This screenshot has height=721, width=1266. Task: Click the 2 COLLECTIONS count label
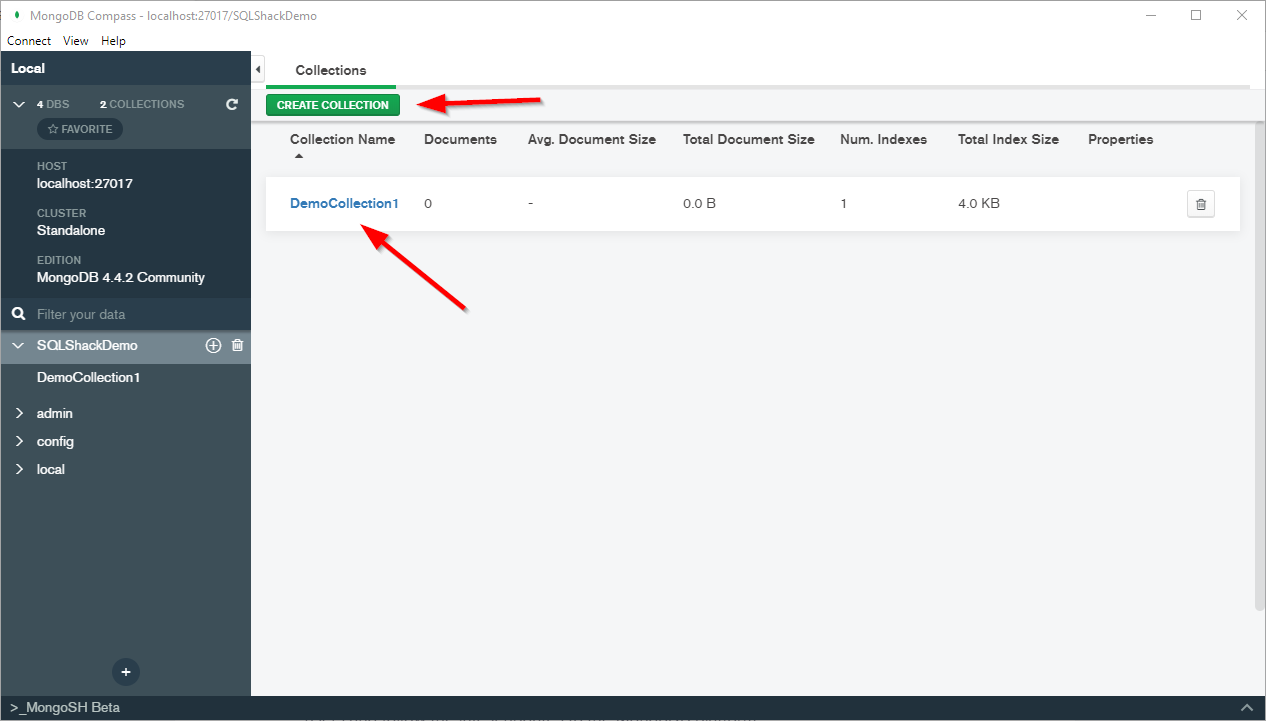tap(142, 104)
